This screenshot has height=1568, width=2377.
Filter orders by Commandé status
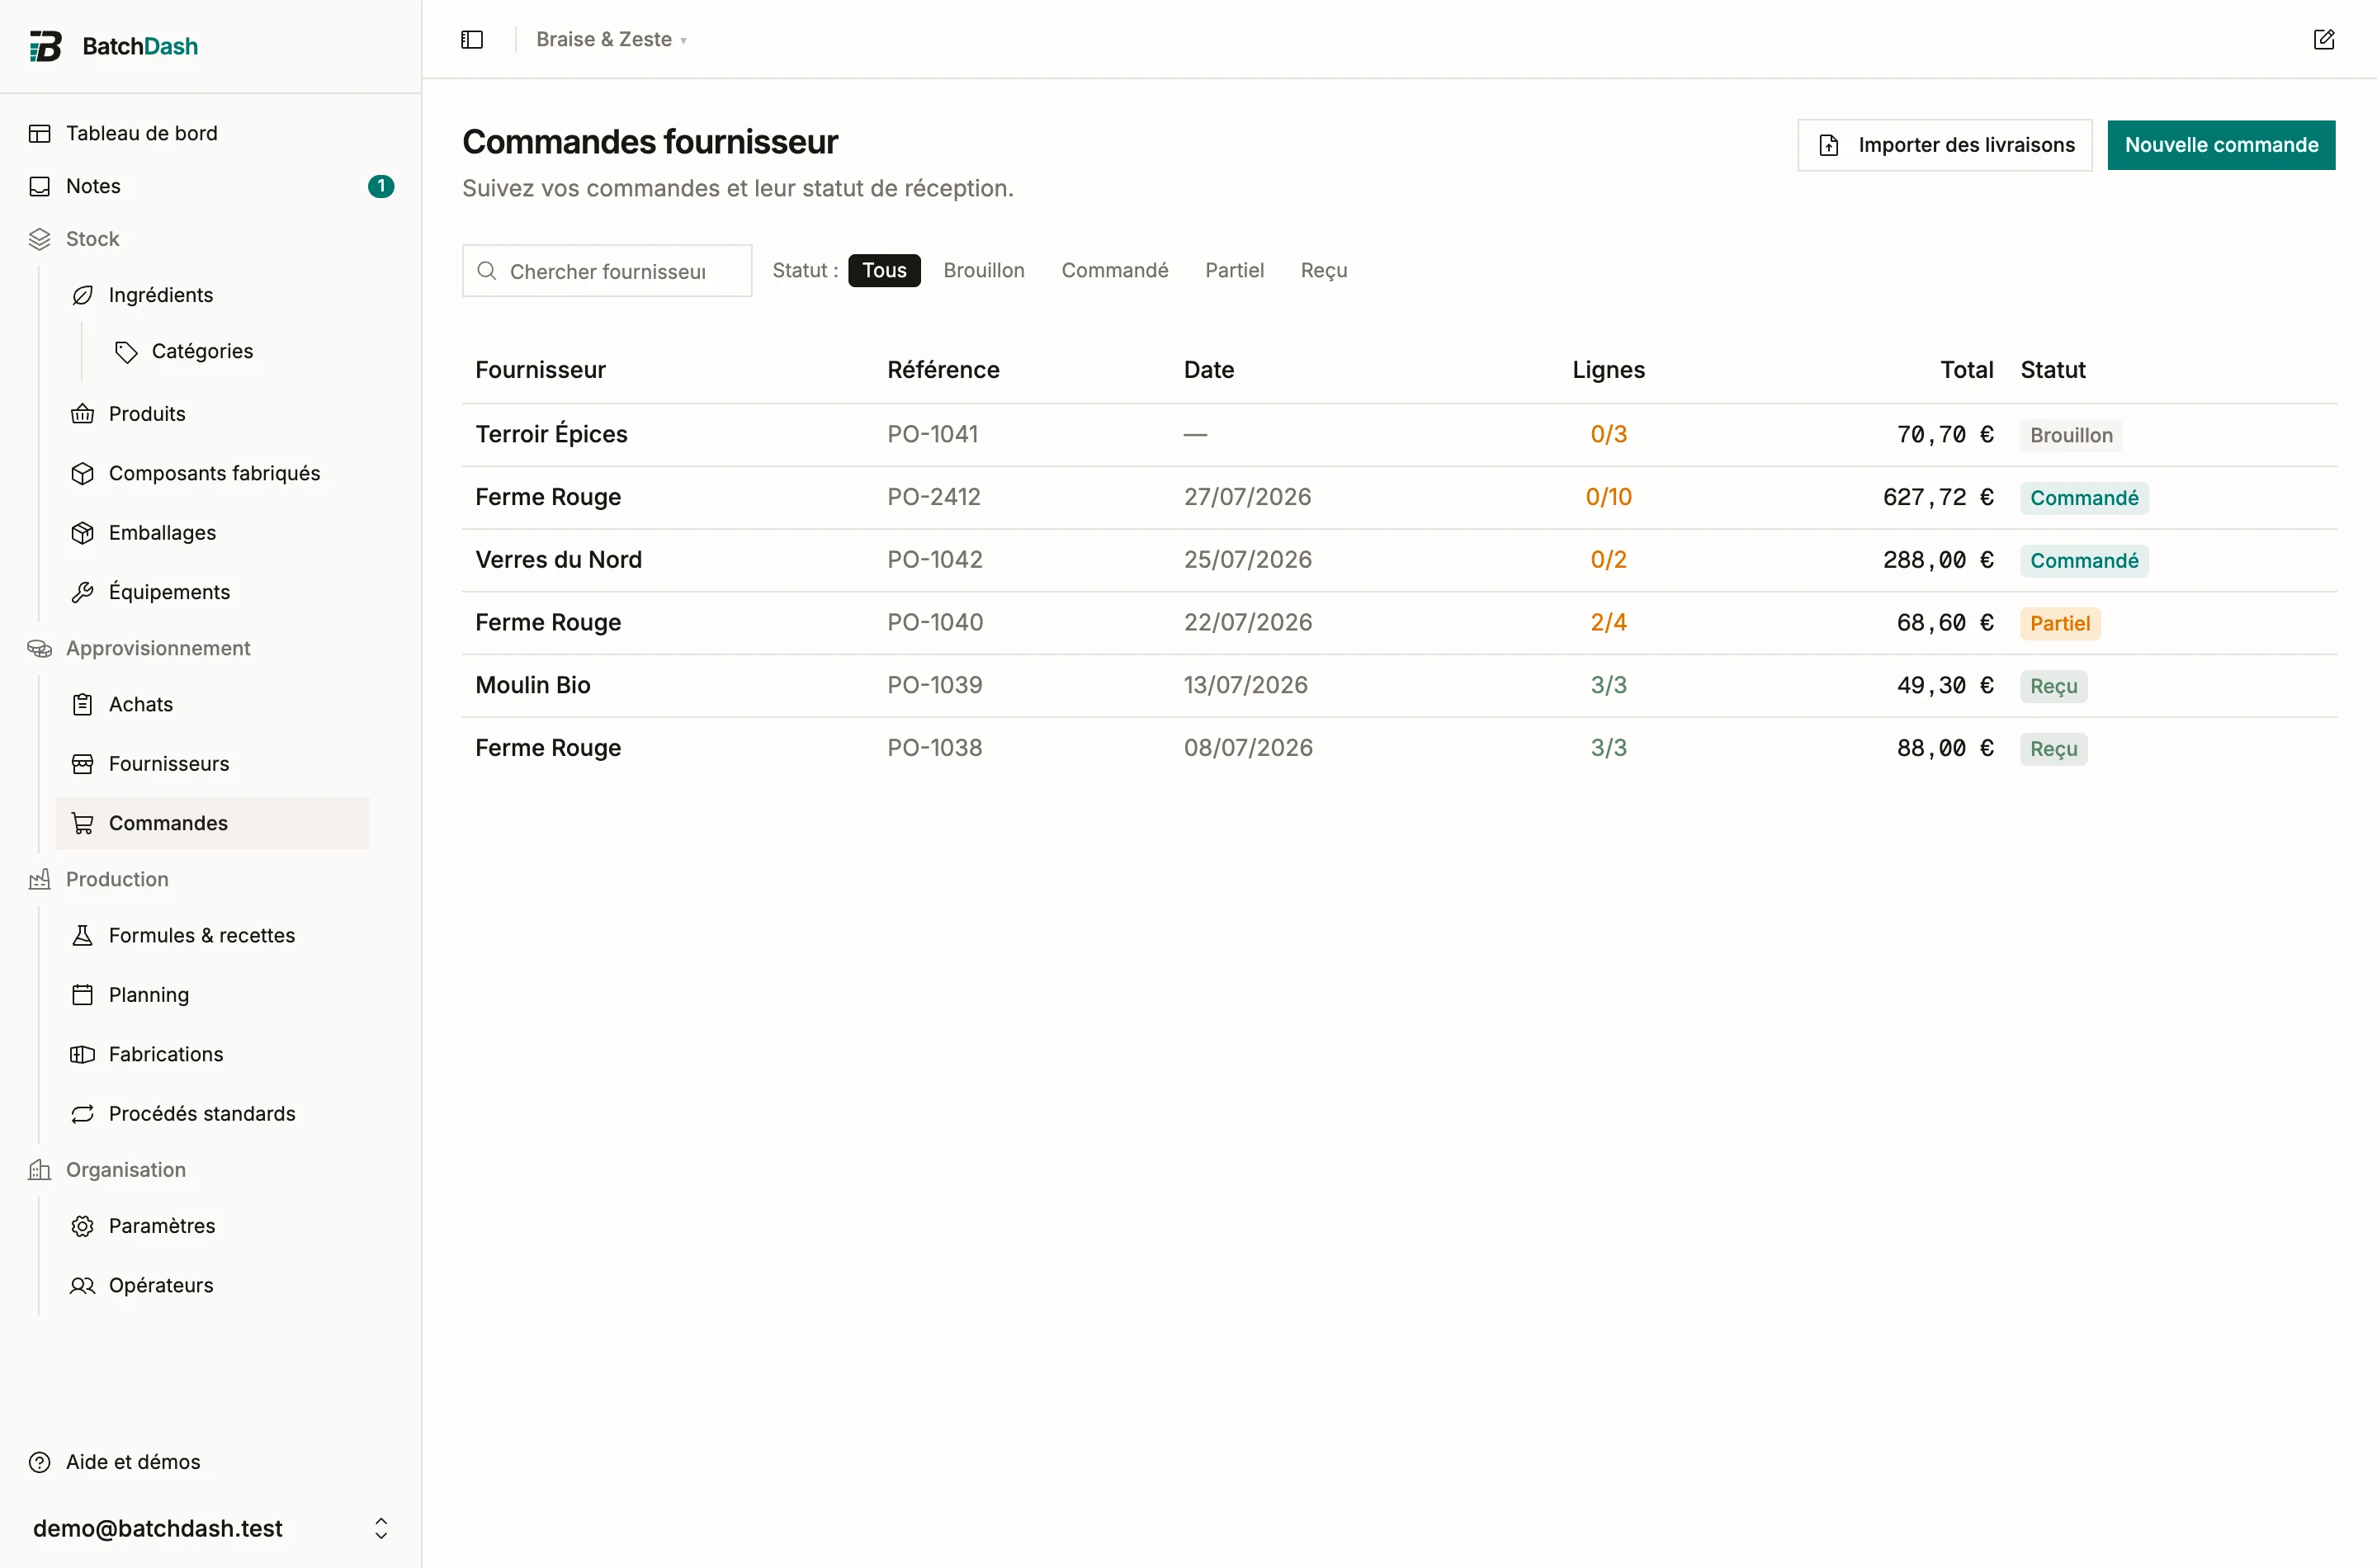[1115, 270]
